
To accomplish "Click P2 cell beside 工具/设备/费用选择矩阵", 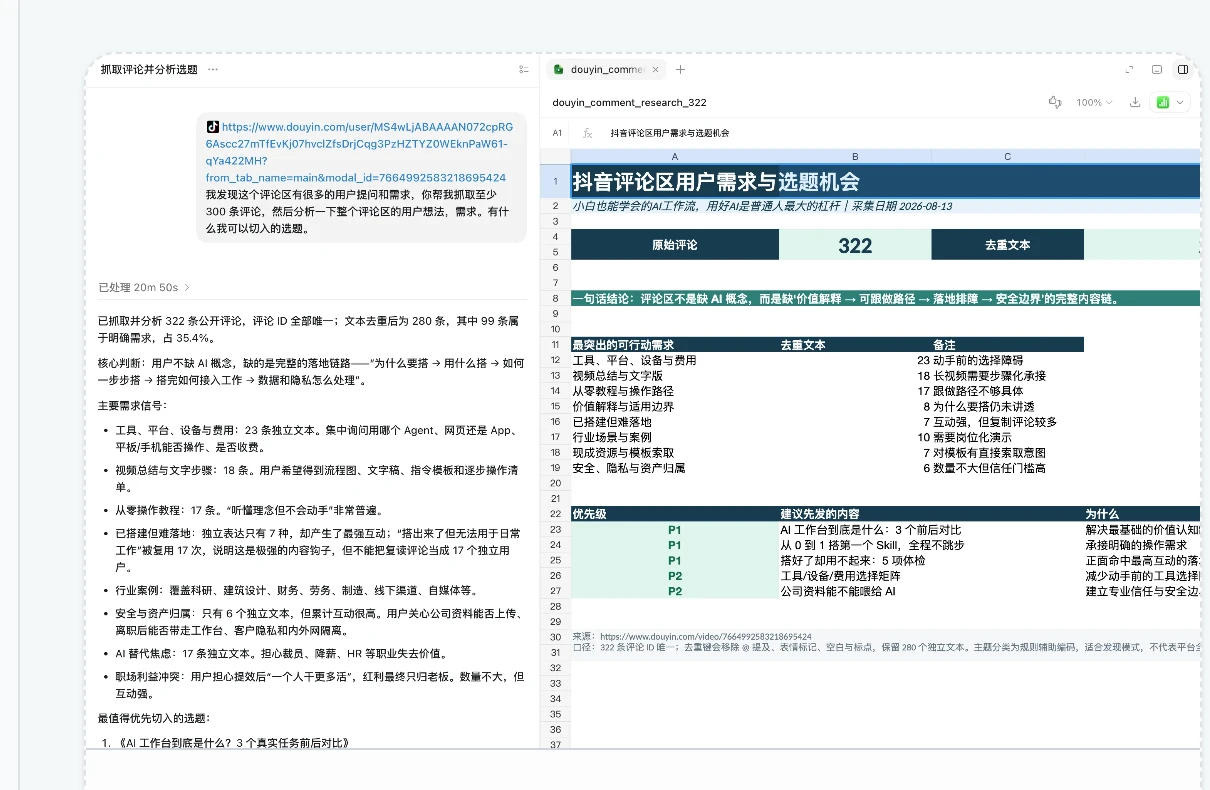I will [x=675, y=576].
